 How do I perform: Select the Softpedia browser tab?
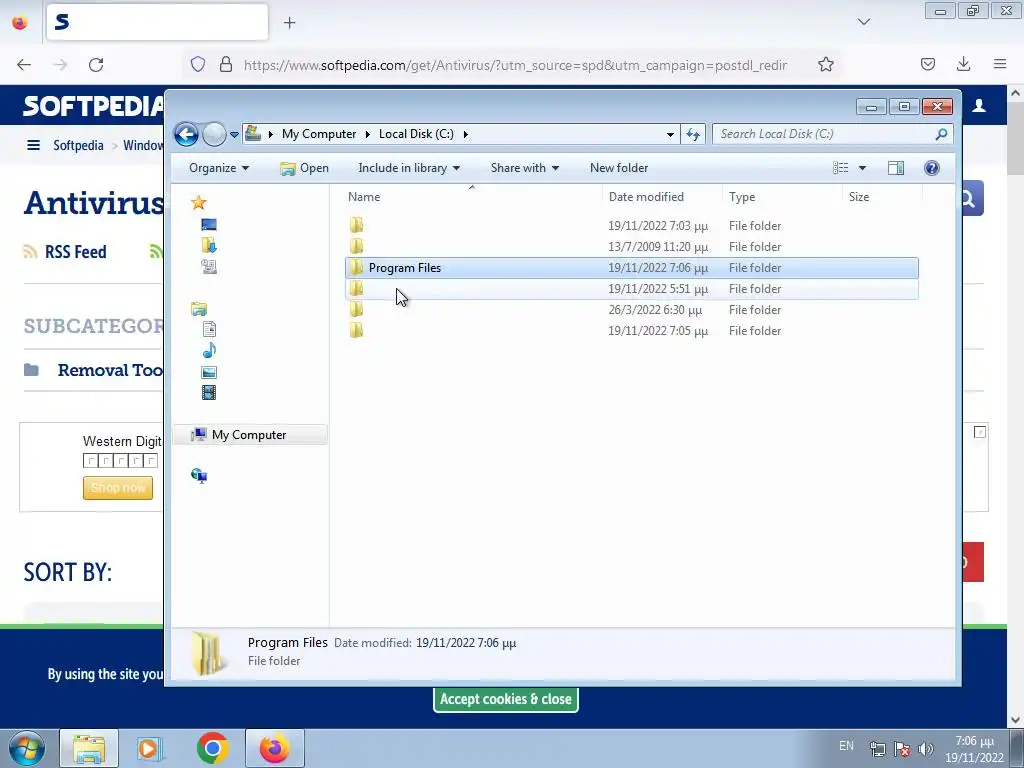(157, 22)
